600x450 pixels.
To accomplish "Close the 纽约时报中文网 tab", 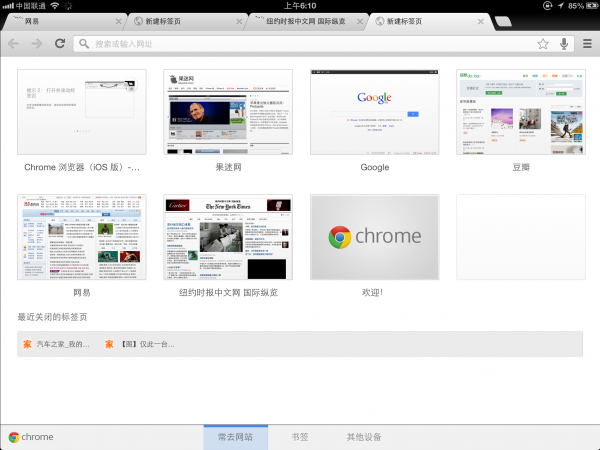I will click(360, 22).
